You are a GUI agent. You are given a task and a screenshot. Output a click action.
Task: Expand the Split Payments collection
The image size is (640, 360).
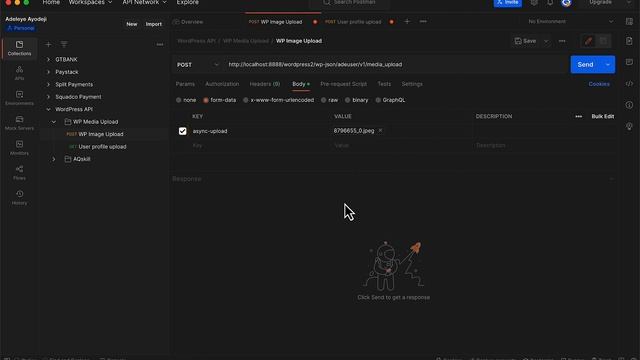tap(48, 84)
